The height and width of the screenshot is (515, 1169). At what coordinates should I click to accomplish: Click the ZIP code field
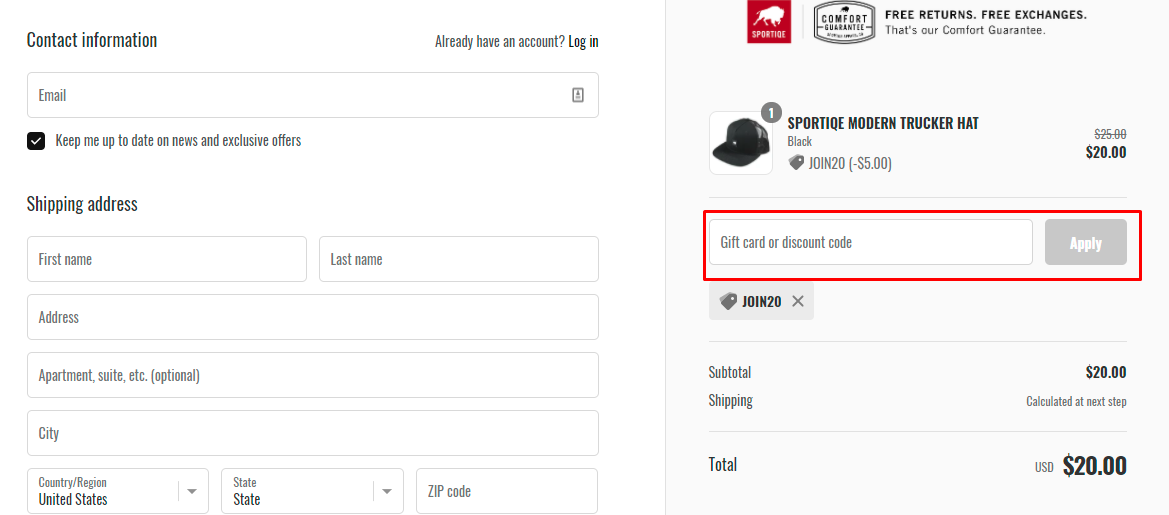tap(507, 491)
